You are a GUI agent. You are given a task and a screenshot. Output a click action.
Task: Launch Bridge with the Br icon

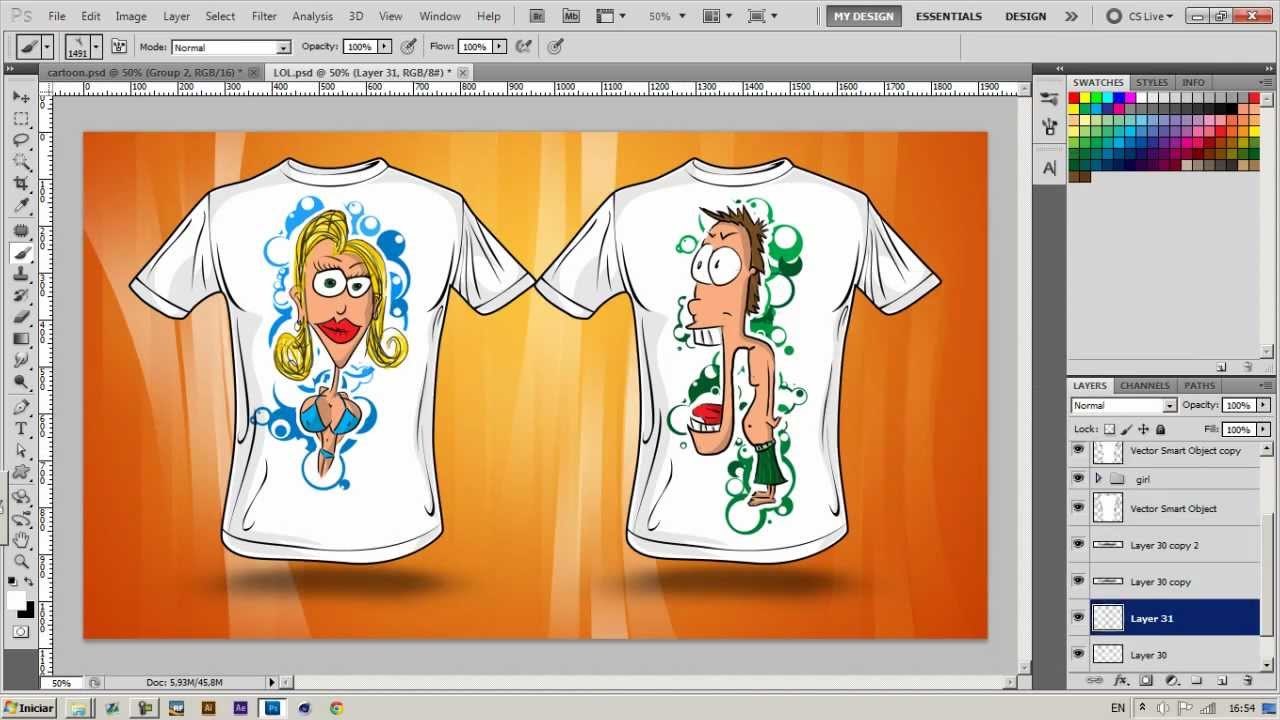click(538, 16)
